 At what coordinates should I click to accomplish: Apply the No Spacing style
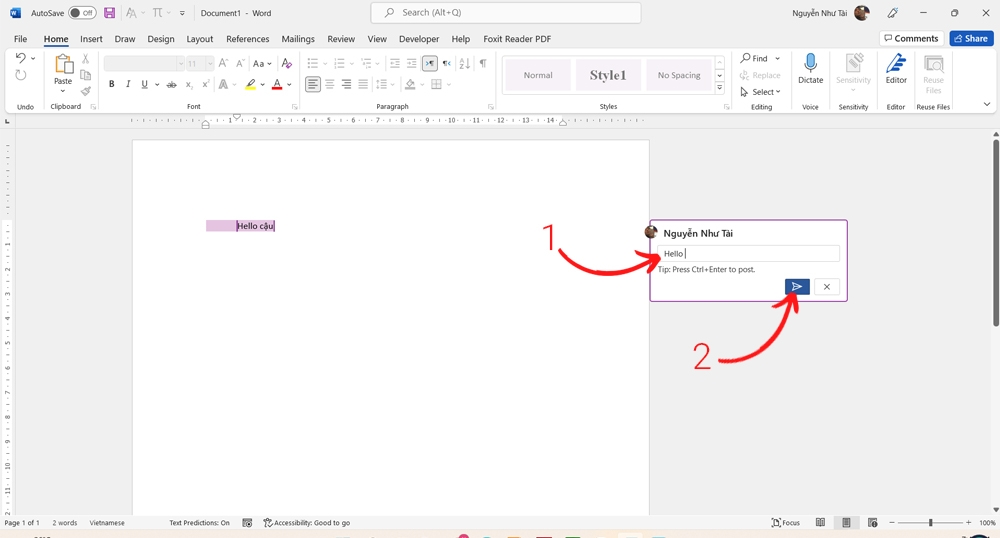click(679, 75)
